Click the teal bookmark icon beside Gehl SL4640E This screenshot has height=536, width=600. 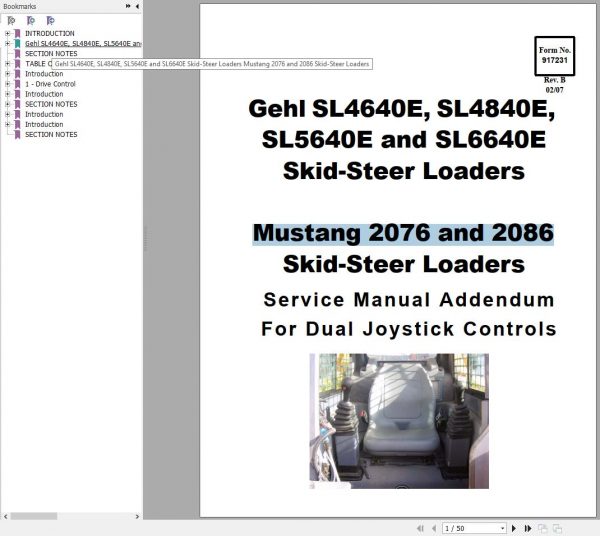[x=17, y=43]
